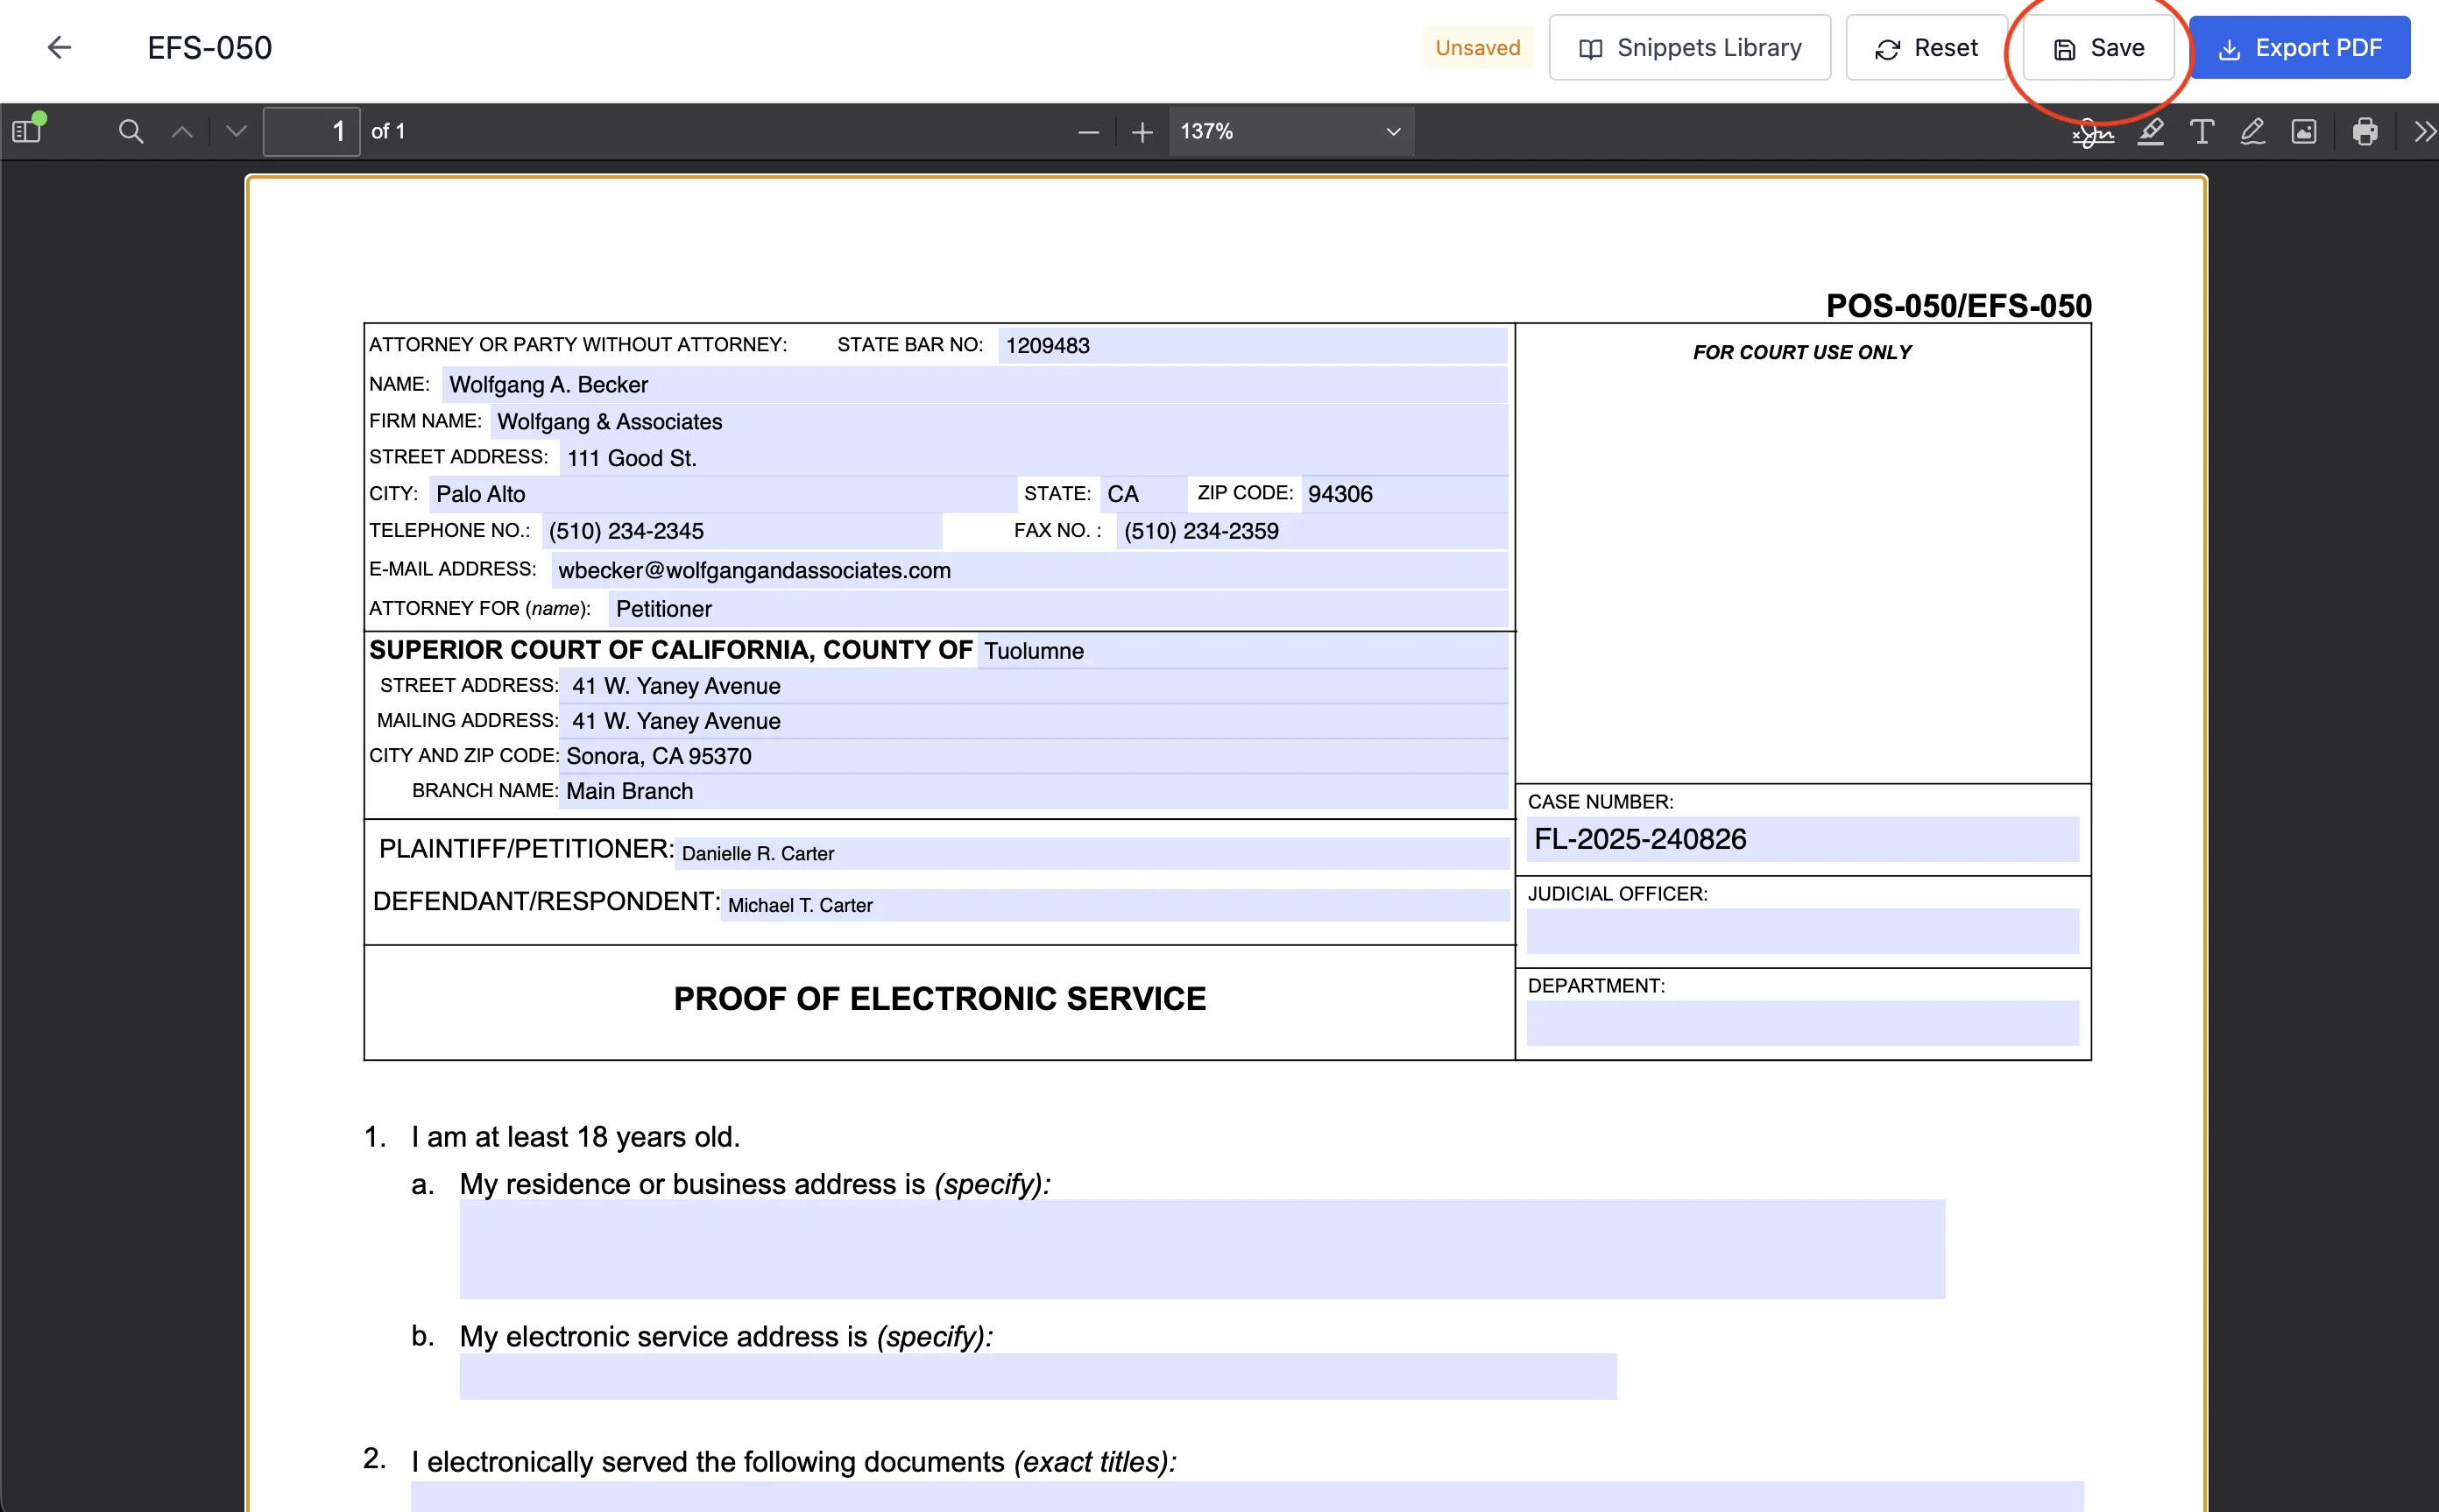Export the form as PDF

click(2300, 47)
